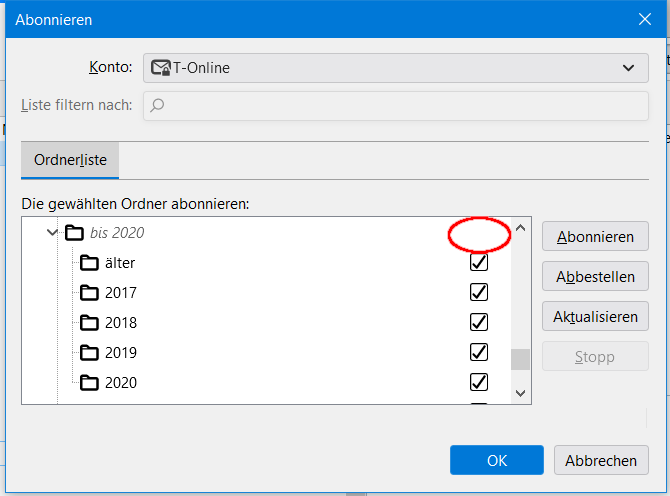Click the Abbestellen button
Viewport: 670px width, 496px height.
tap(595, 275)
